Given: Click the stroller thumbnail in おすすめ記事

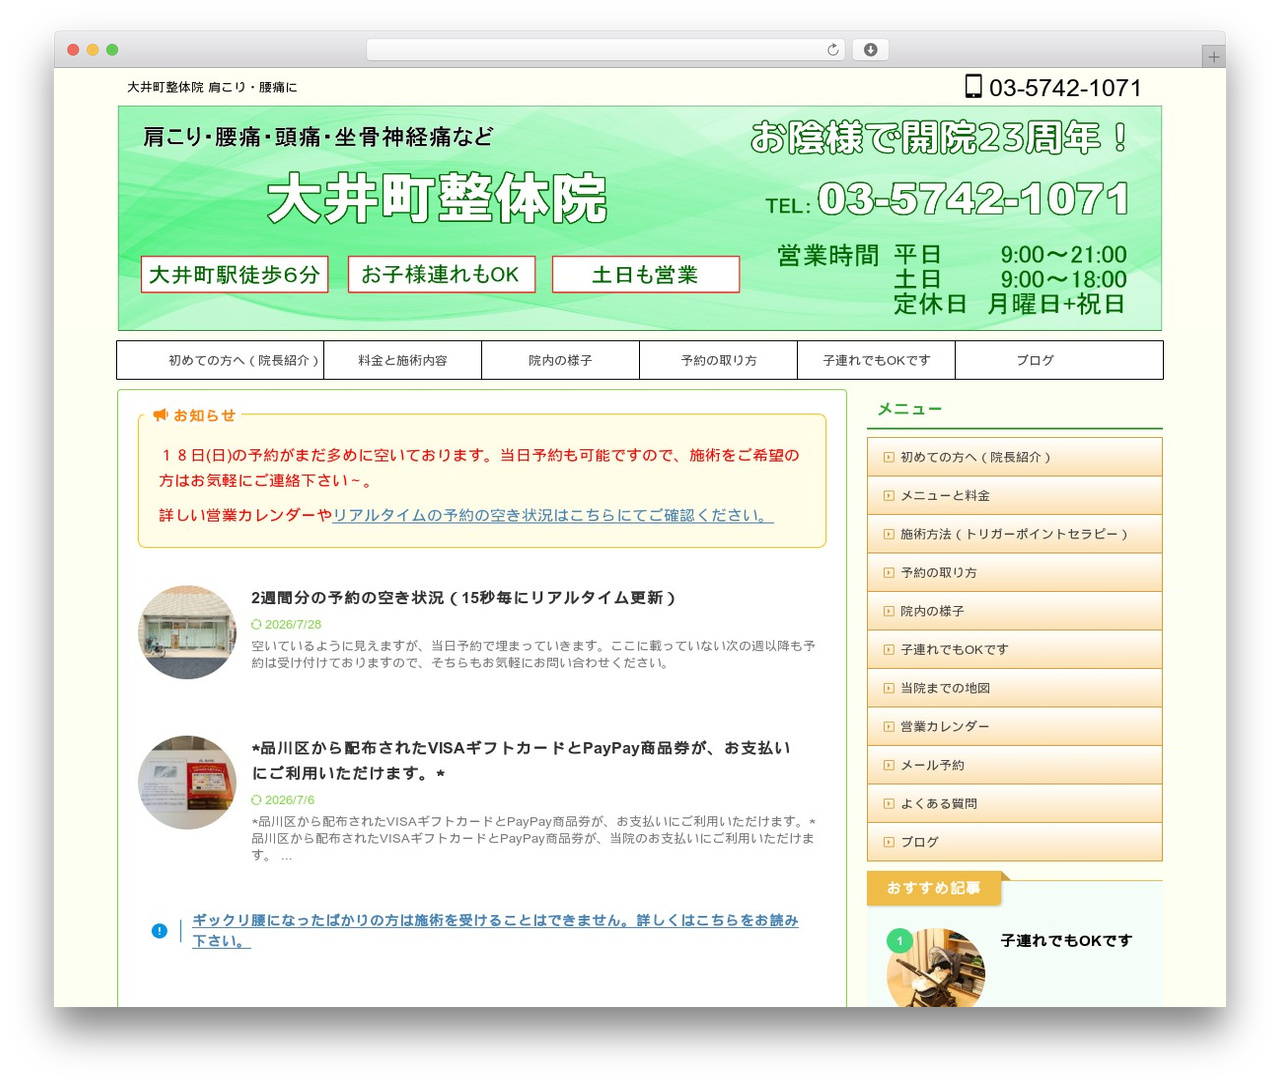Looking at the screenshot, I should point(936,968).
